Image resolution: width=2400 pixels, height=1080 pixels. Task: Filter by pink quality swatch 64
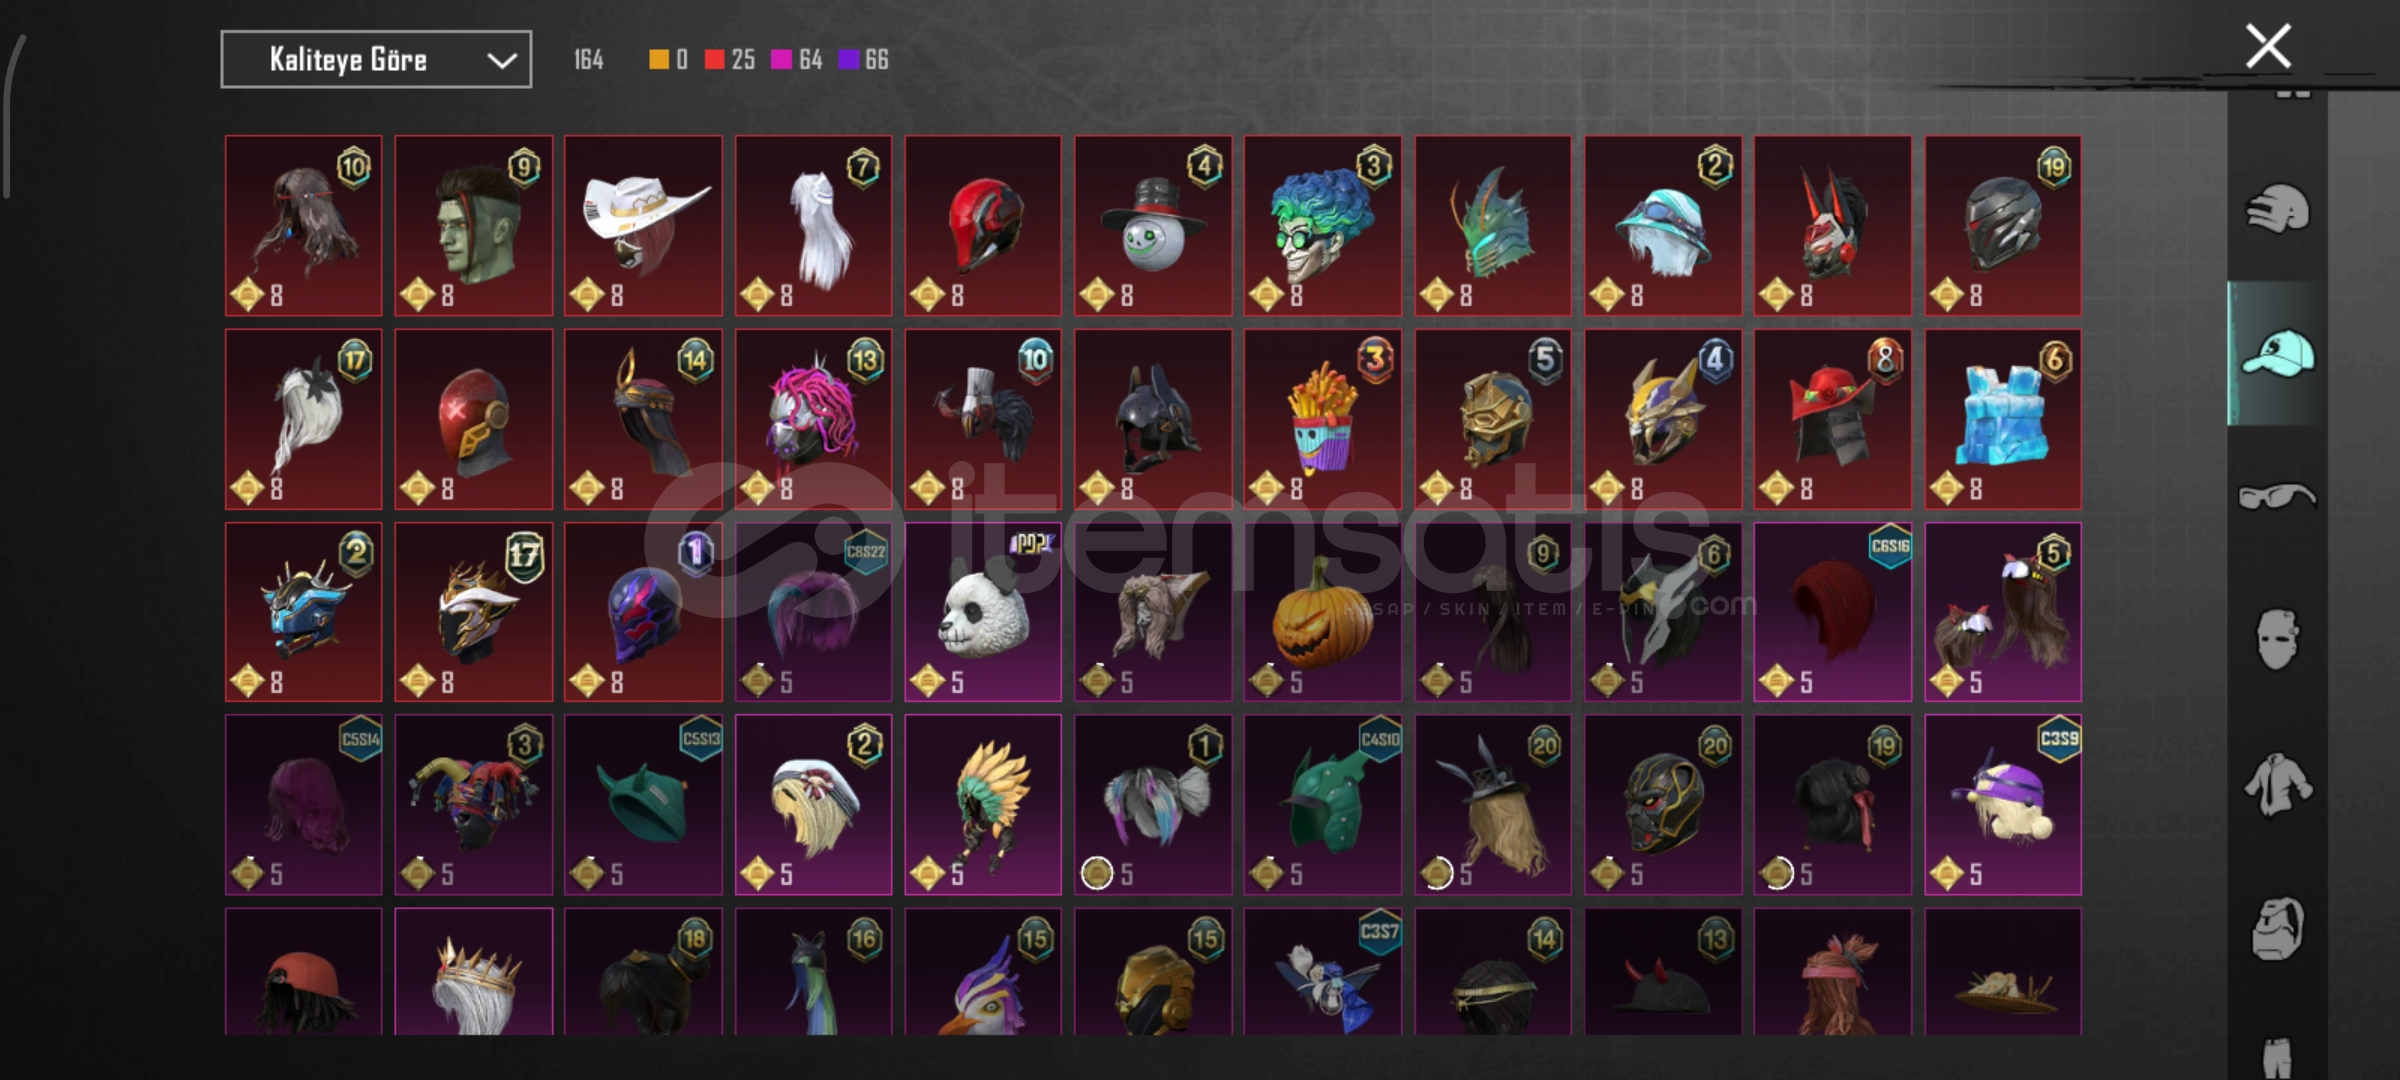[x=797, y=60]
